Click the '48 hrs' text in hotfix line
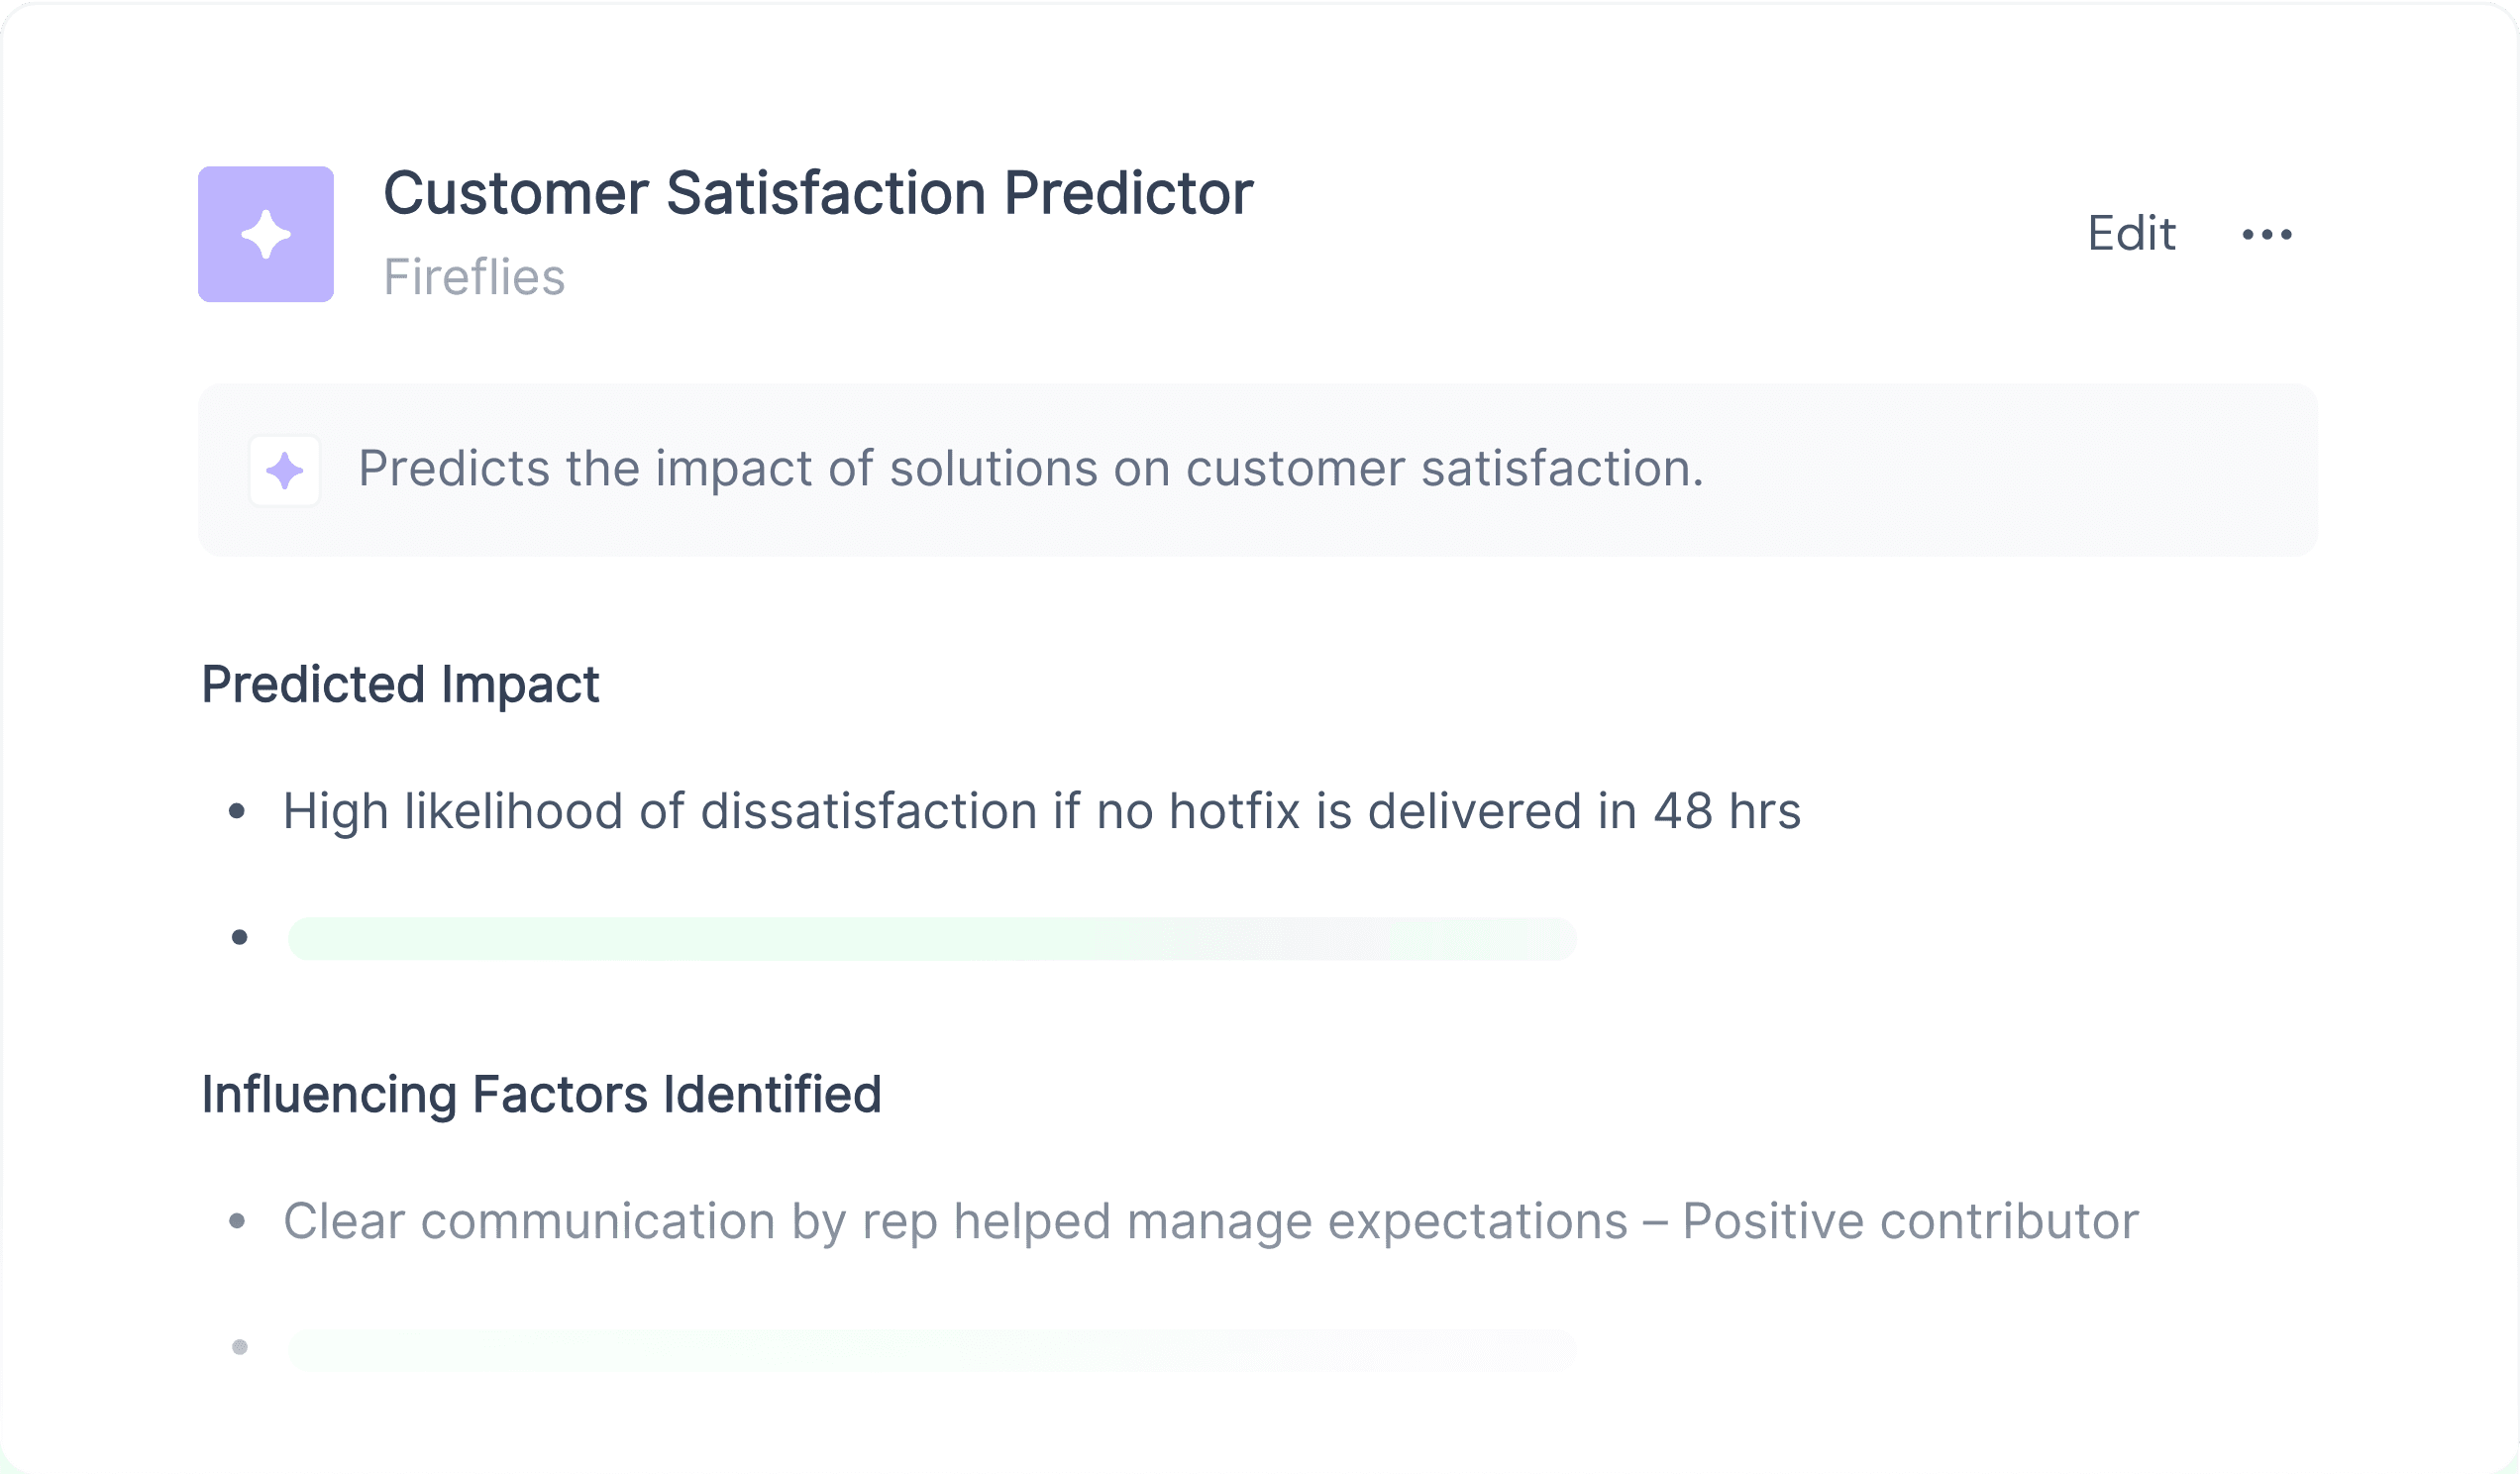2520x1474 pixels. pyautogui.click(x=1726, y=811)
